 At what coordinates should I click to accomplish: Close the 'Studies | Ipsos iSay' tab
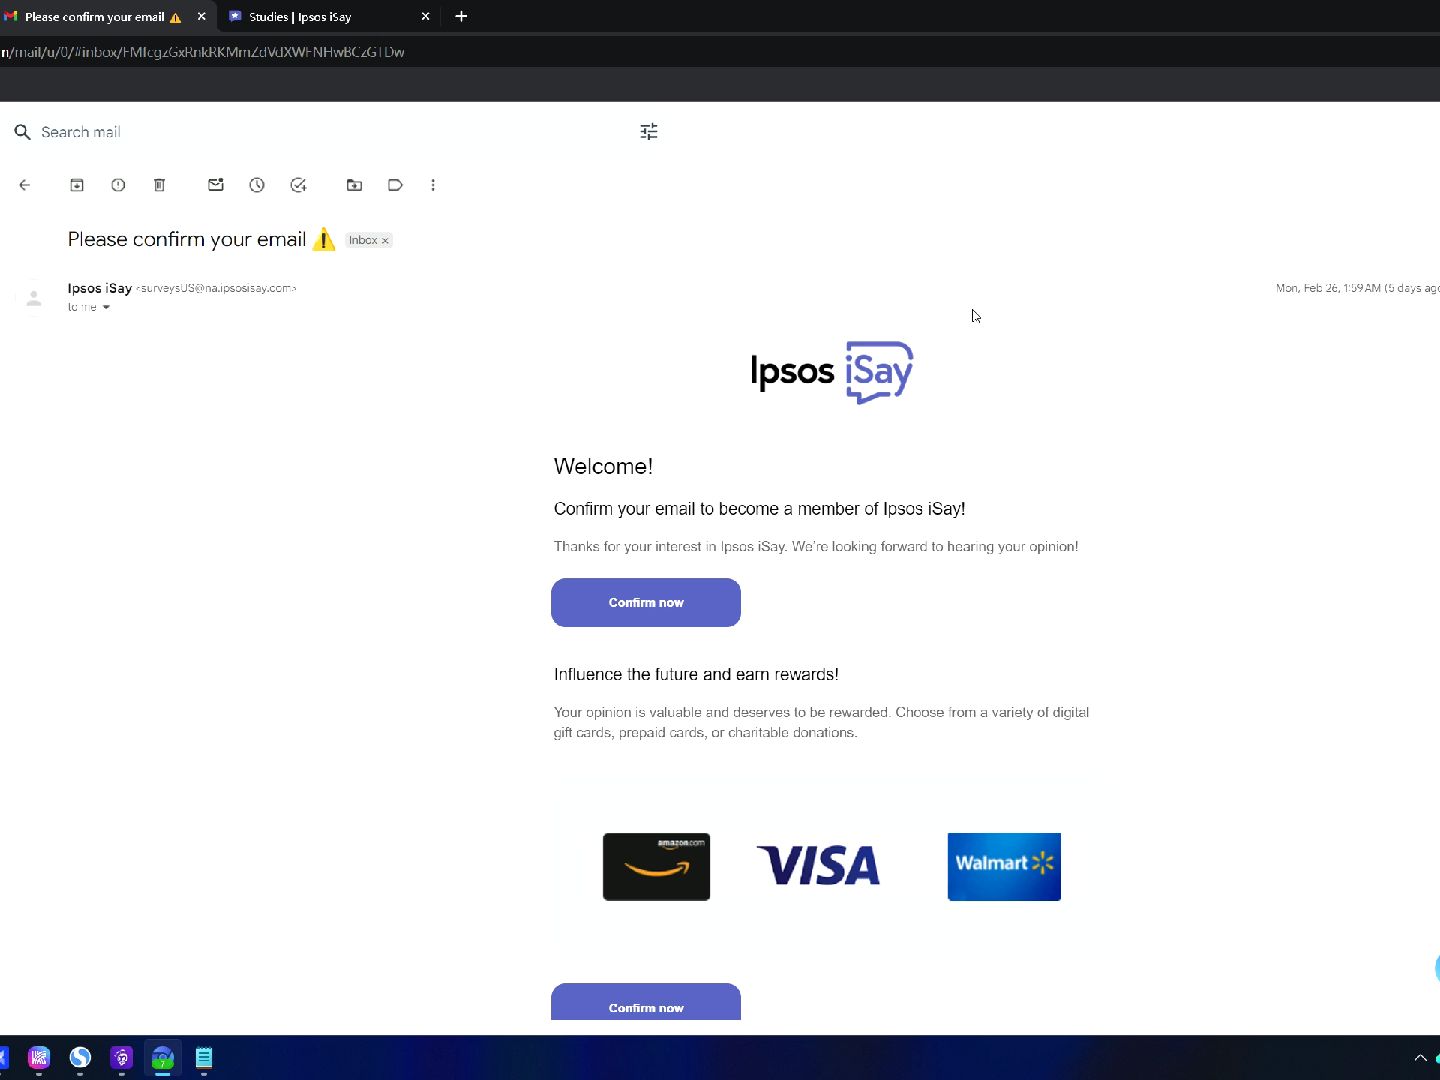[425, 17]
